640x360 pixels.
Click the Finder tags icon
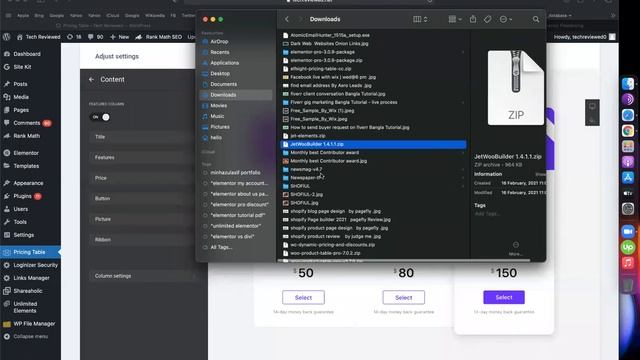[487, 19]
